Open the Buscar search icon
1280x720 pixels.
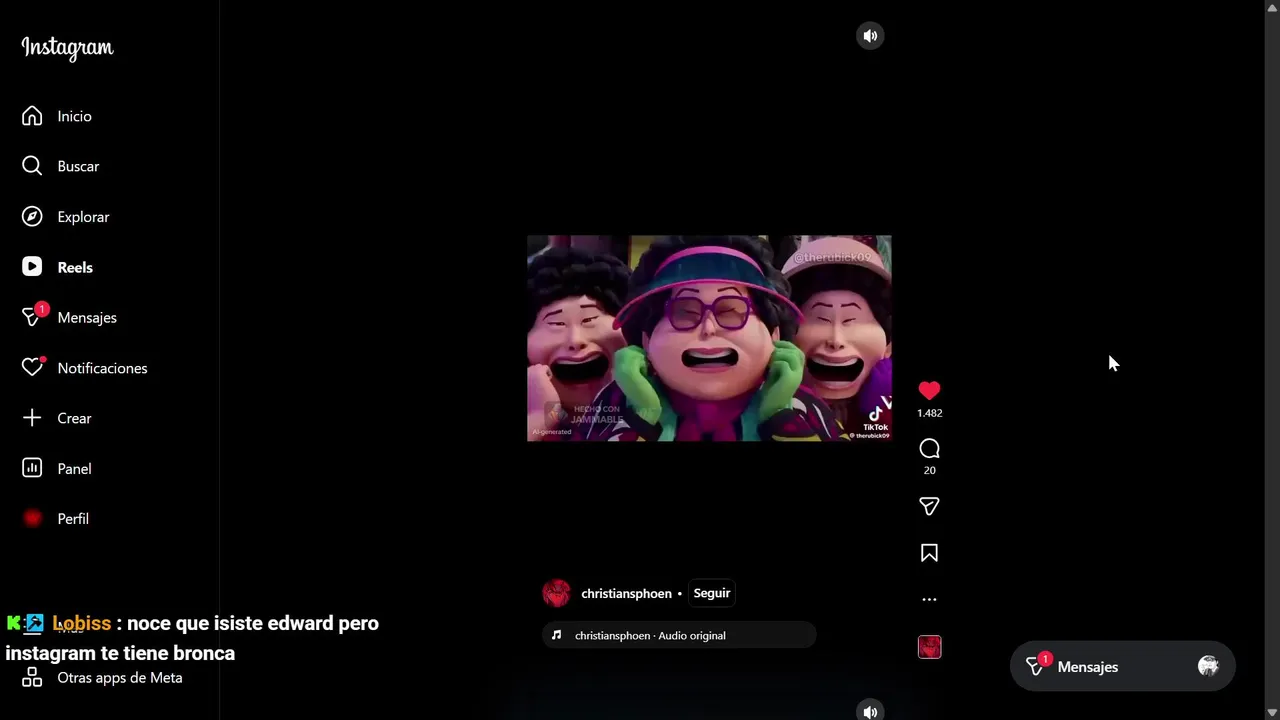[32, 166]
